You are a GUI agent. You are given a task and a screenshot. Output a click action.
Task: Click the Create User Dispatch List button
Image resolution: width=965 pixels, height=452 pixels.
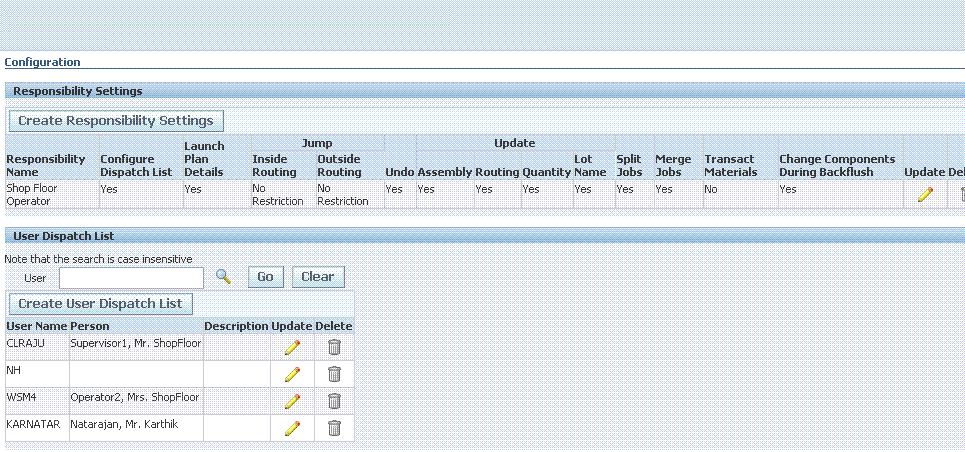(x=100, y=304)
